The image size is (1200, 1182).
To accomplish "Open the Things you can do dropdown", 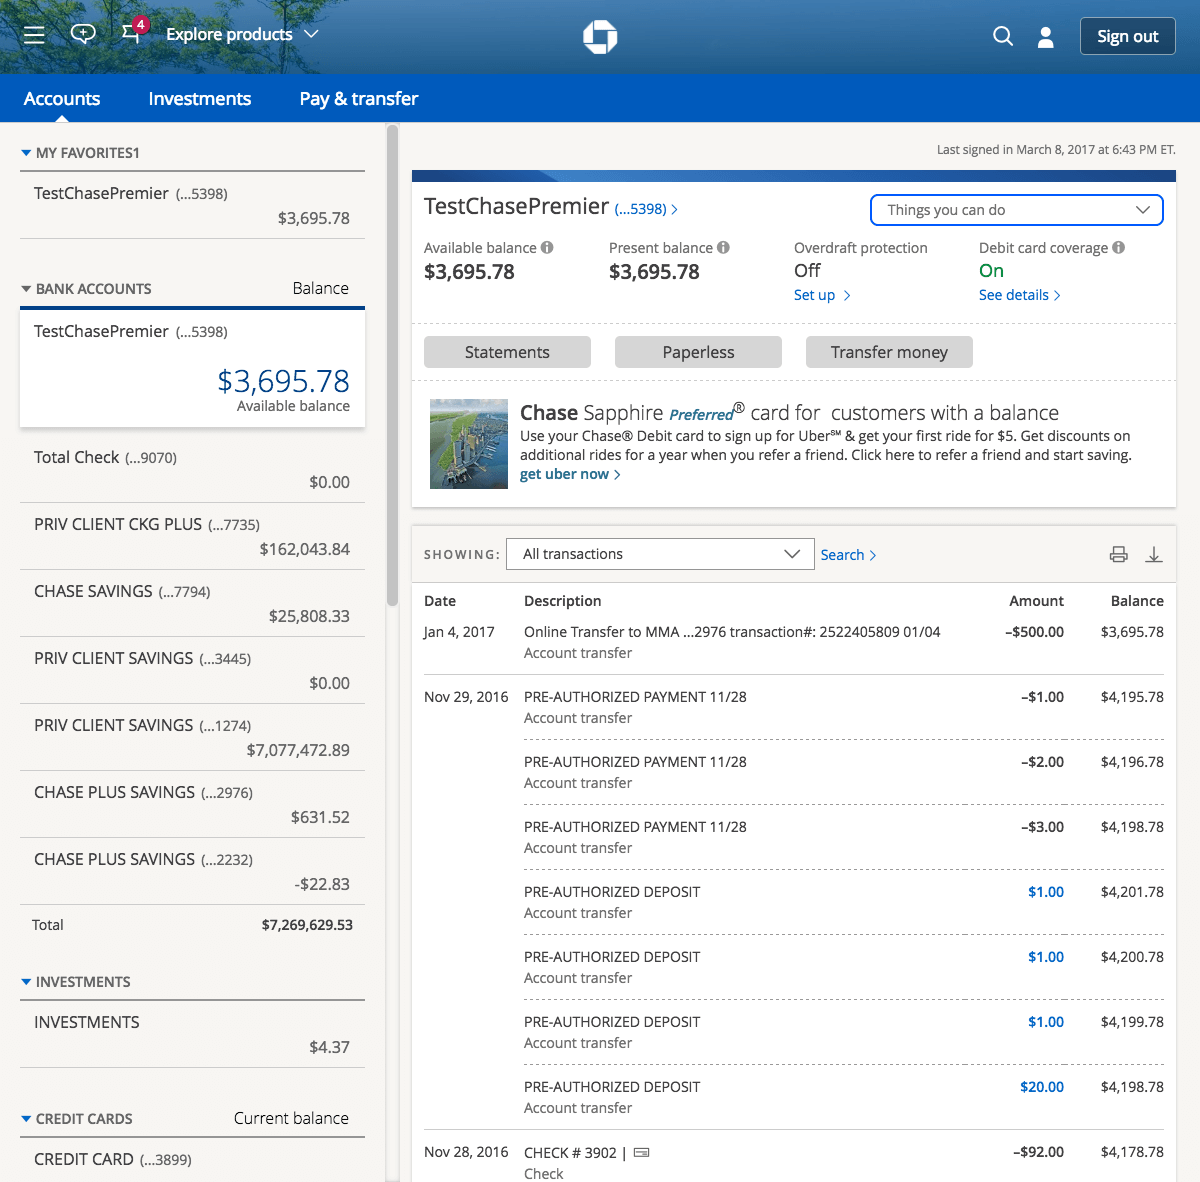I will click(1017, 210).
